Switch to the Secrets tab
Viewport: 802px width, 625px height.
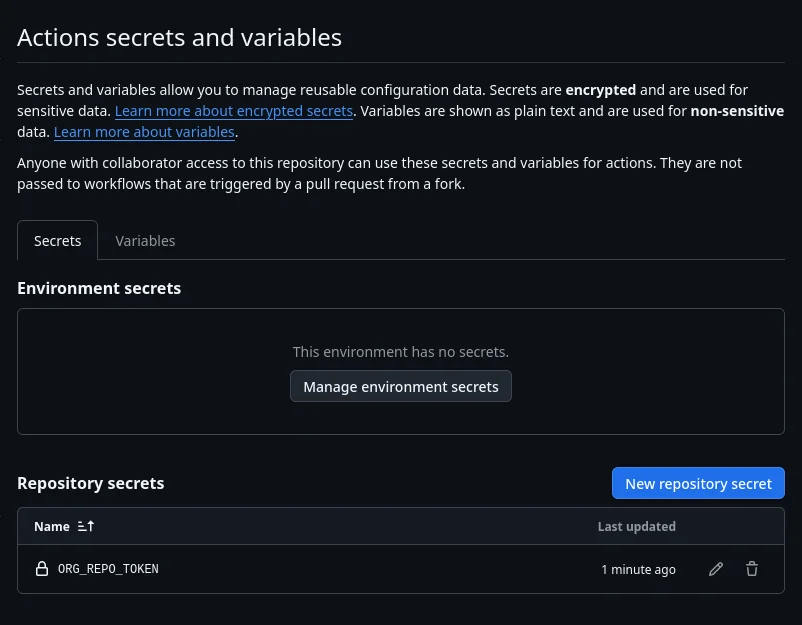(x=57, y=240)
